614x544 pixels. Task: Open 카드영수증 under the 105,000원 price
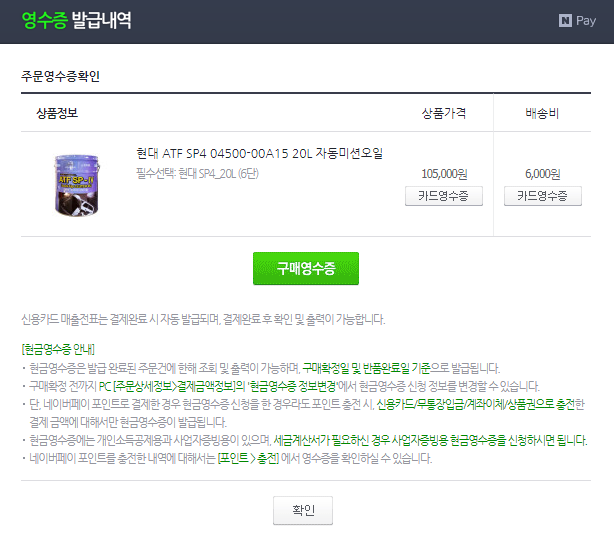[444, 196]
